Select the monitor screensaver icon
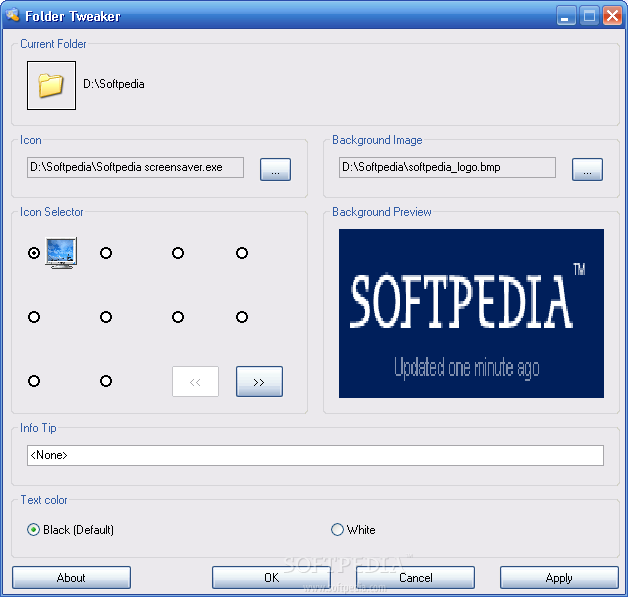This screenshot has height=597, width=628. pos(61,253)
